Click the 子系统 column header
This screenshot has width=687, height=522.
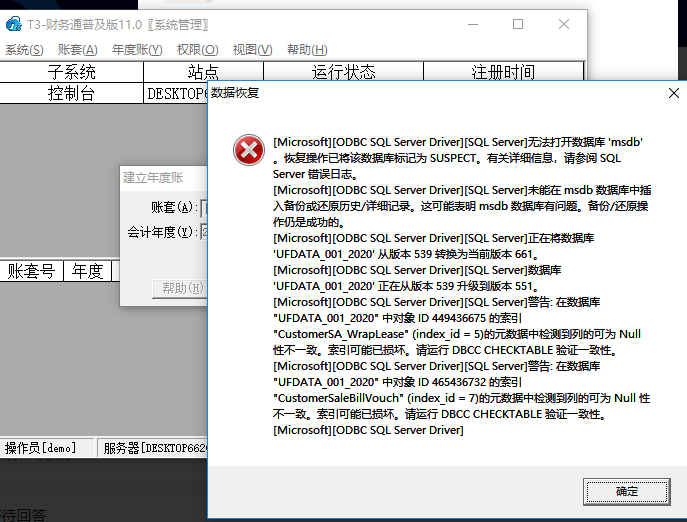point(71,72)
